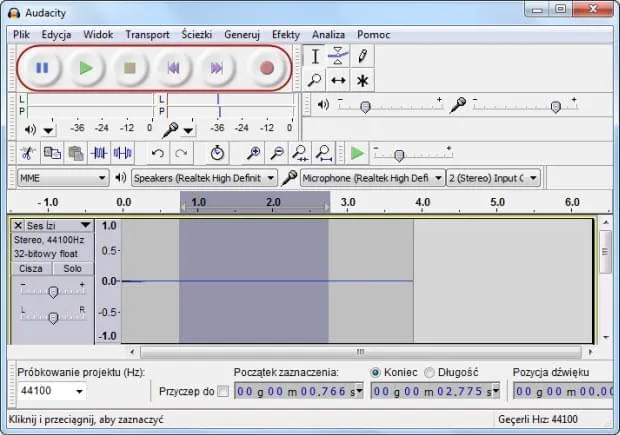Zoom out of the timeline
This screenshot has width=620, height=435.
pos(277,153)
